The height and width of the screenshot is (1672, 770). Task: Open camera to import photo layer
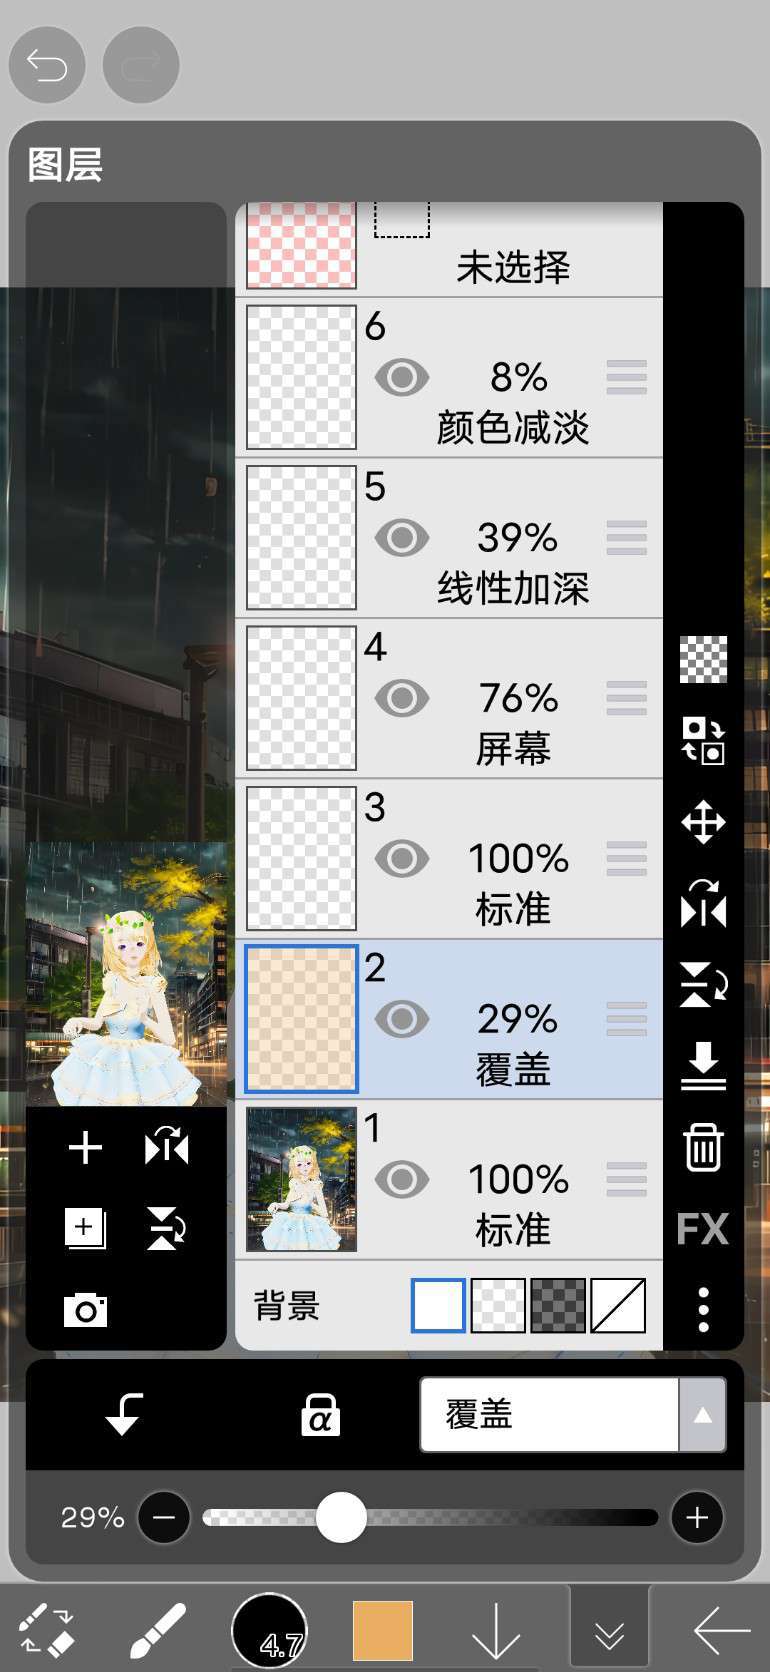coord(85,1310)
